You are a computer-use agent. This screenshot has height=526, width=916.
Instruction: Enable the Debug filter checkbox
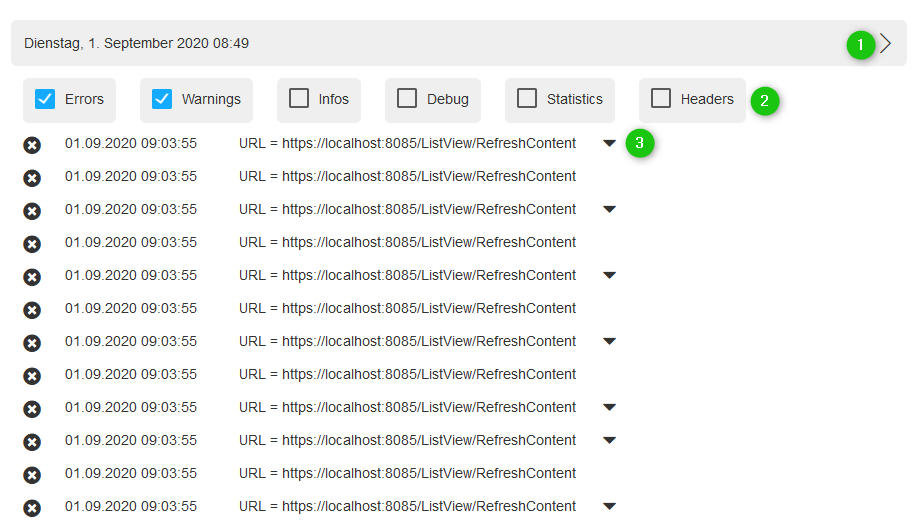tap(407, 98)
